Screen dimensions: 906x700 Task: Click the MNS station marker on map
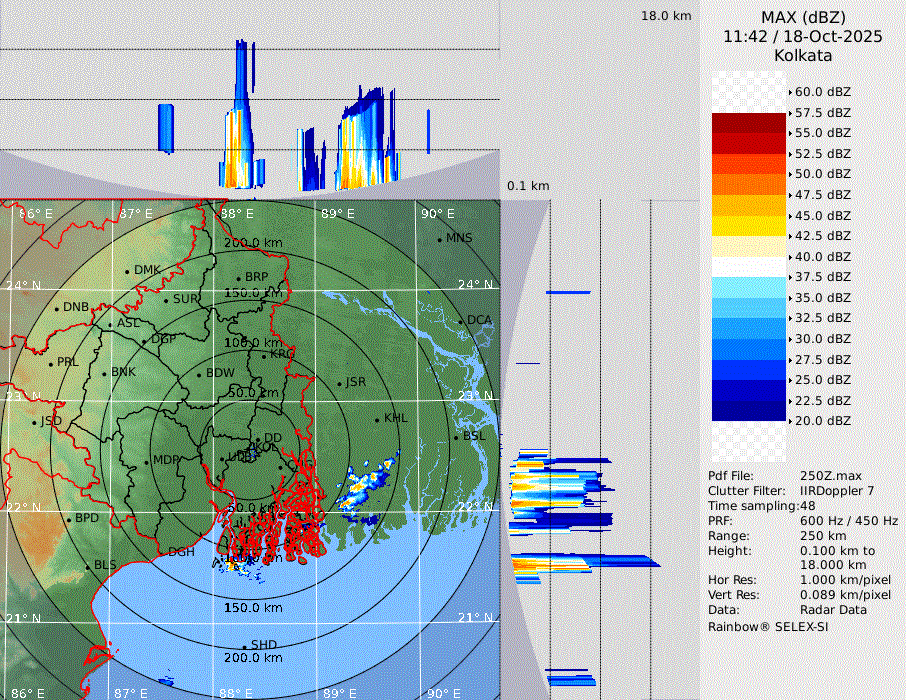(440, 239)
